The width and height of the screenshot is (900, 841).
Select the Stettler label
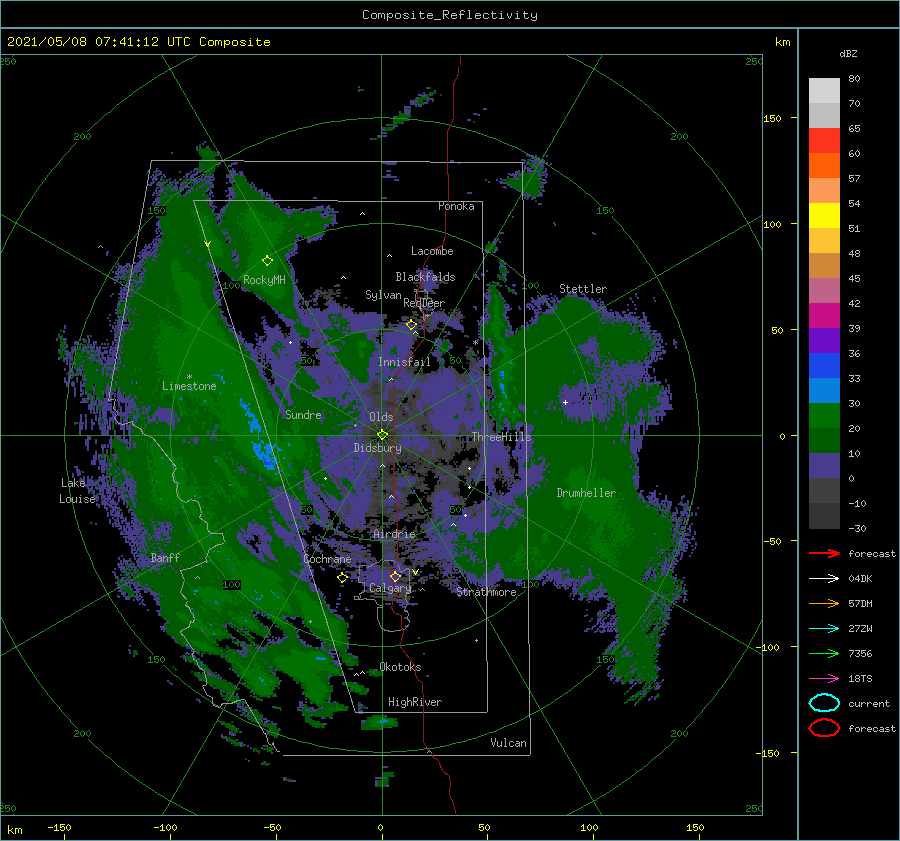pos(583,289)
